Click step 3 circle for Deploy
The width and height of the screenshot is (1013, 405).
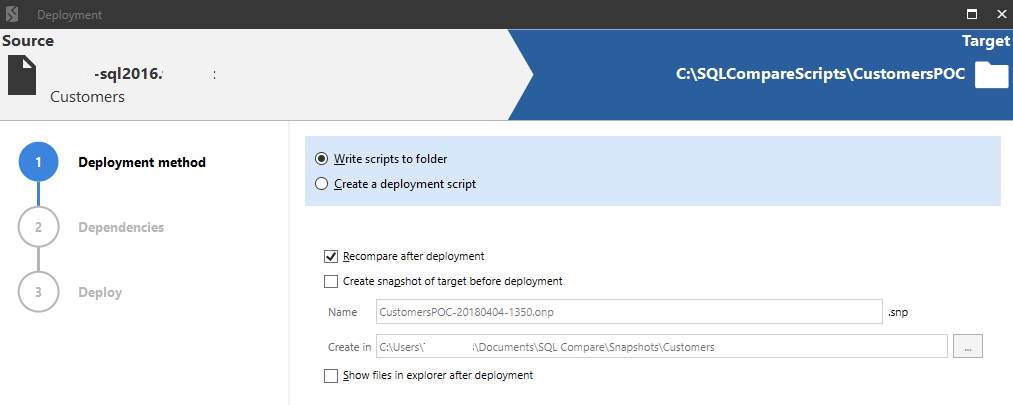click(38, 292)
